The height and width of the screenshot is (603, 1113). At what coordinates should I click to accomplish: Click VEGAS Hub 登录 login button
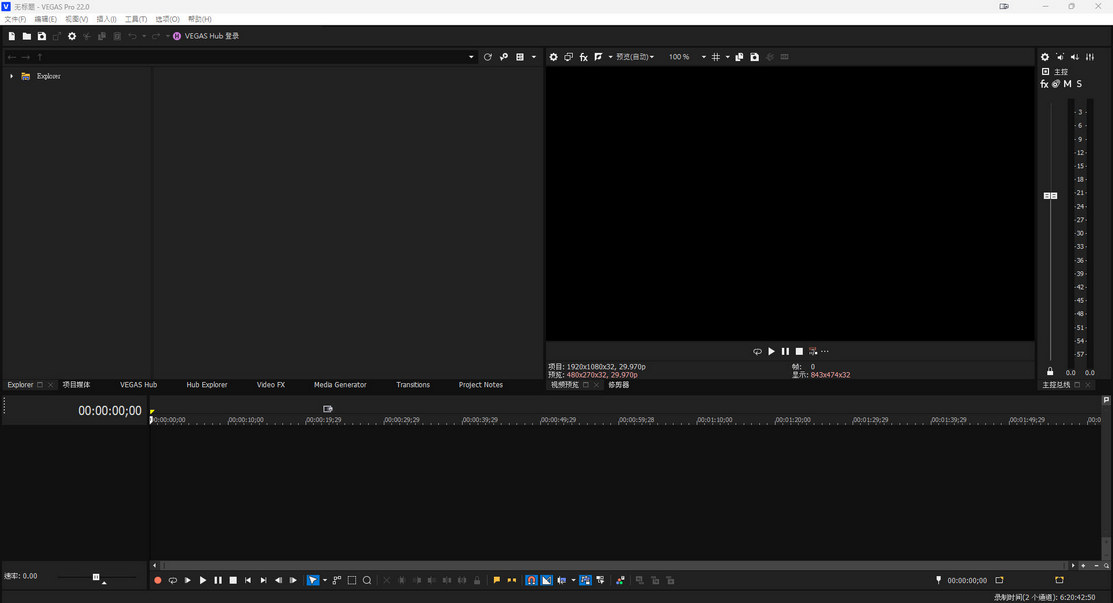[206, 36]
